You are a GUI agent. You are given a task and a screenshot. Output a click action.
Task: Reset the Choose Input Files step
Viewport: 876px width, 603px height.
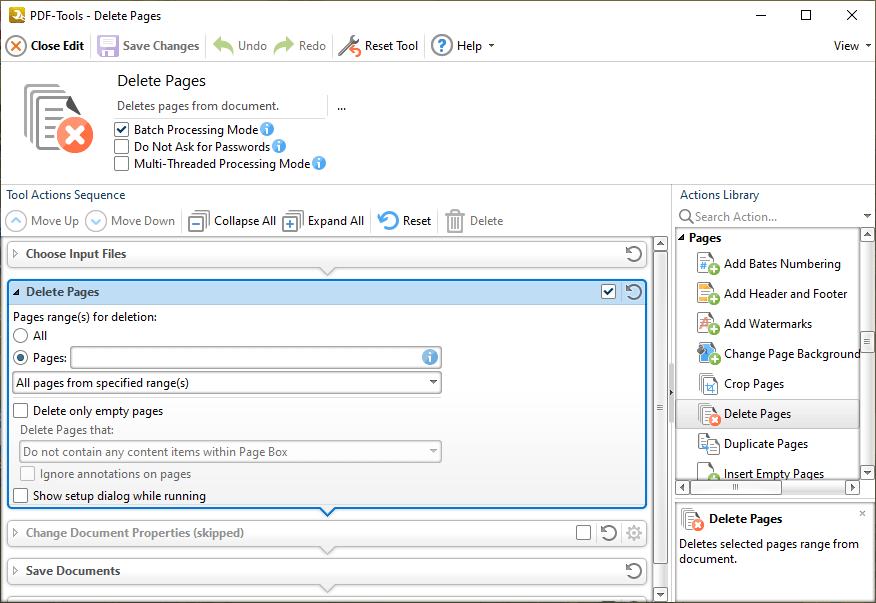click(x=633, y=254)
